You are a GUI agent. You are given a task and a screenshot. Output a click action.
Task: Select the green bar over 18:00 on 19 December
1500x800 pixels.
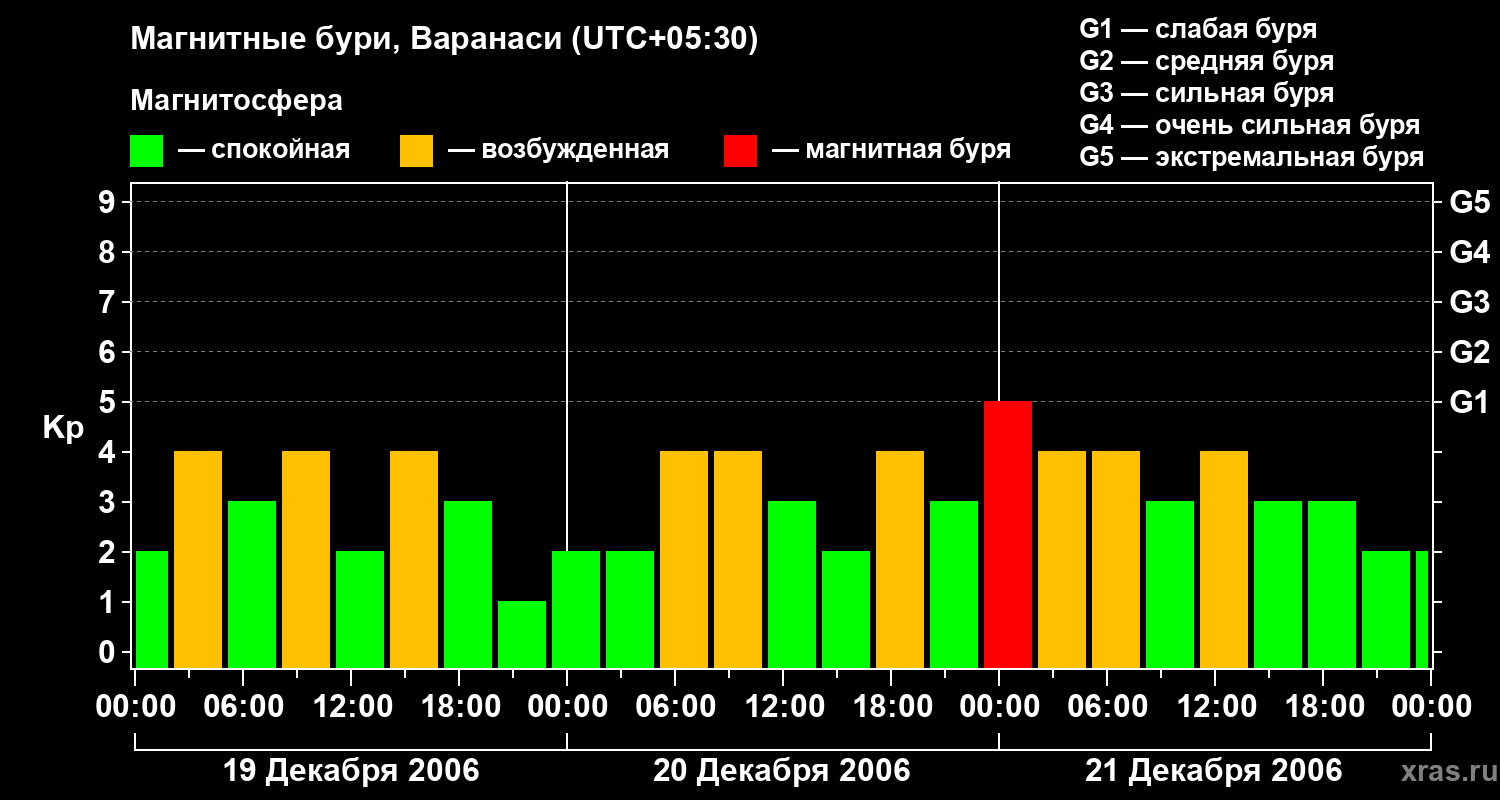click(x=468, y=584)
